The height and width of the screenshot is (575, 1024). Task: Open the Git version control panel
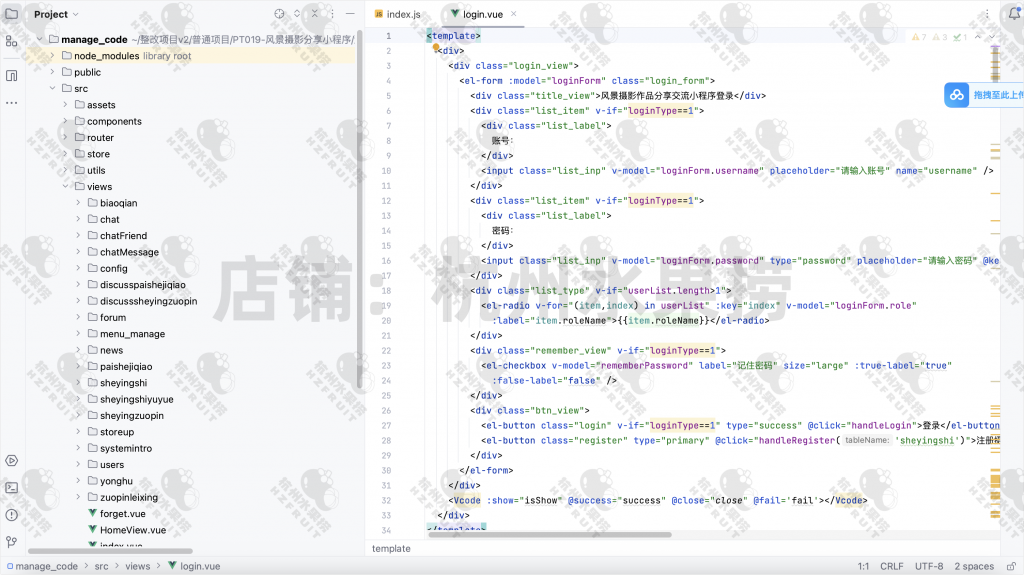point(12,542)
